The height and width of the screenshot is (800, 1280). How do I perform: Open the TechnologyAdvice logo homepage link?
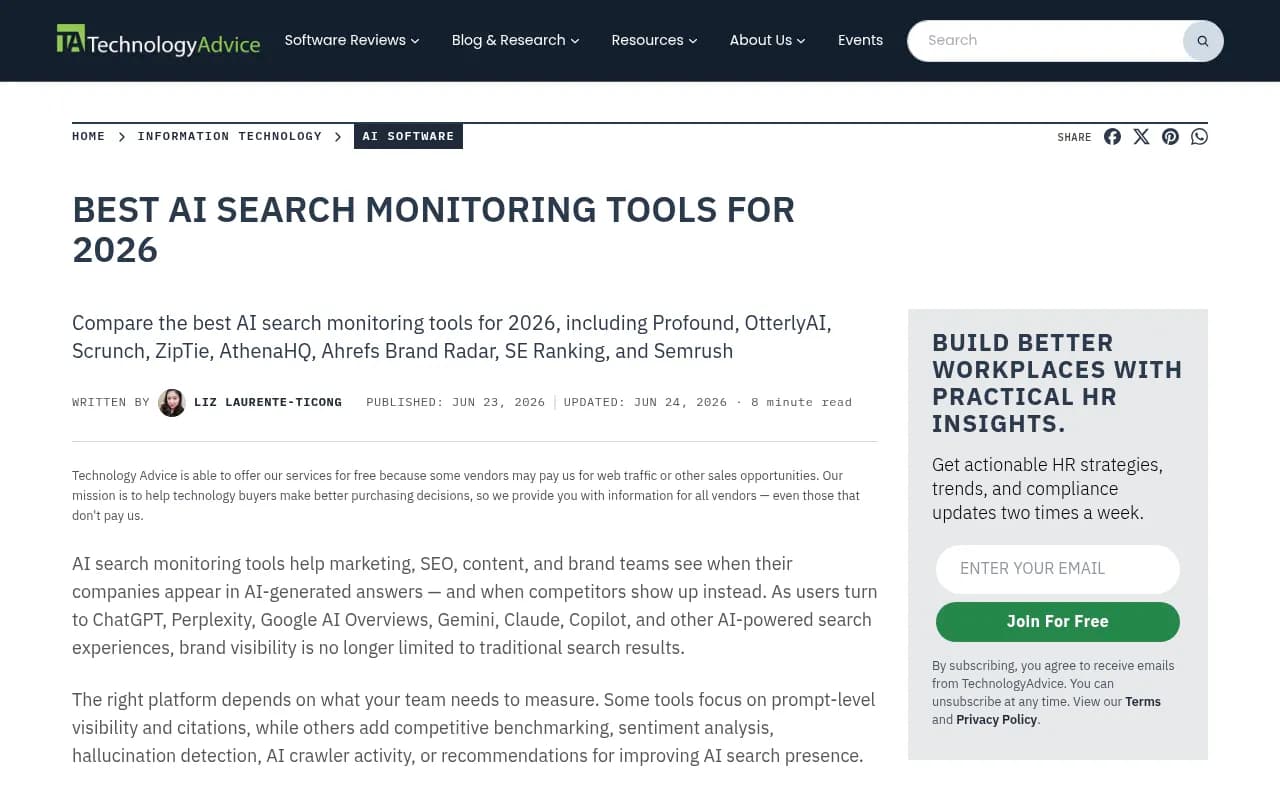click(158, 40)
